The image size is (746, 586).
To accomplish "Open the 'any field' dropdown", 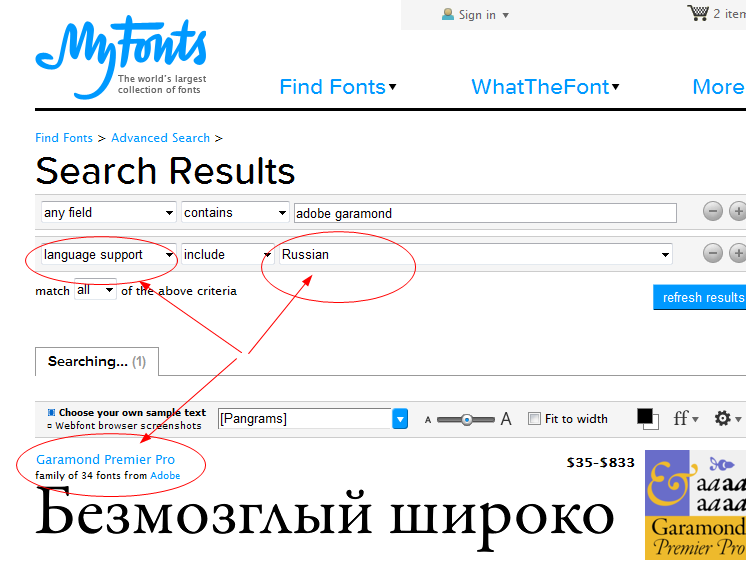I will click(x=109, y=213).
